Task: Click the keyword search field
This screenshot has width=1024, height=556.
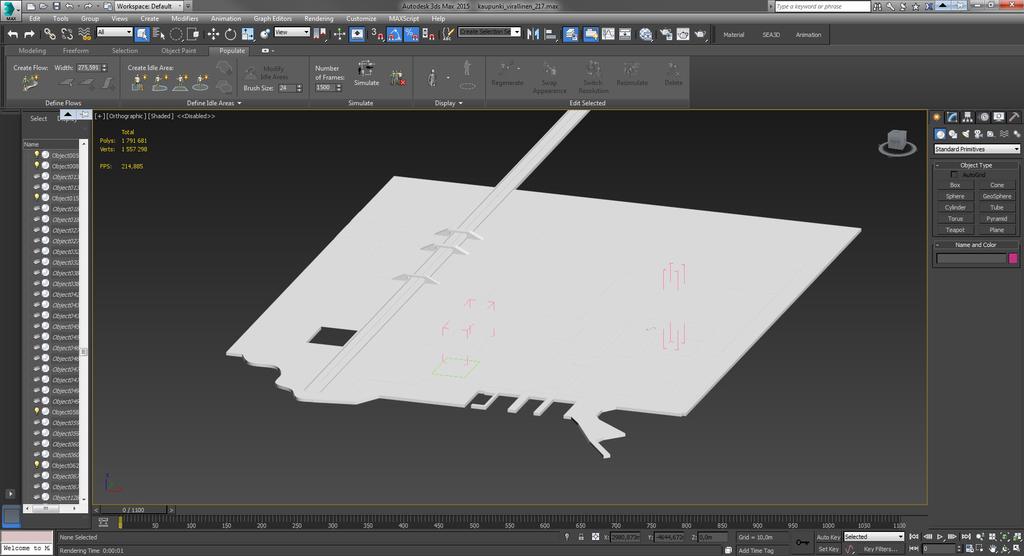Action: [822, 6]
